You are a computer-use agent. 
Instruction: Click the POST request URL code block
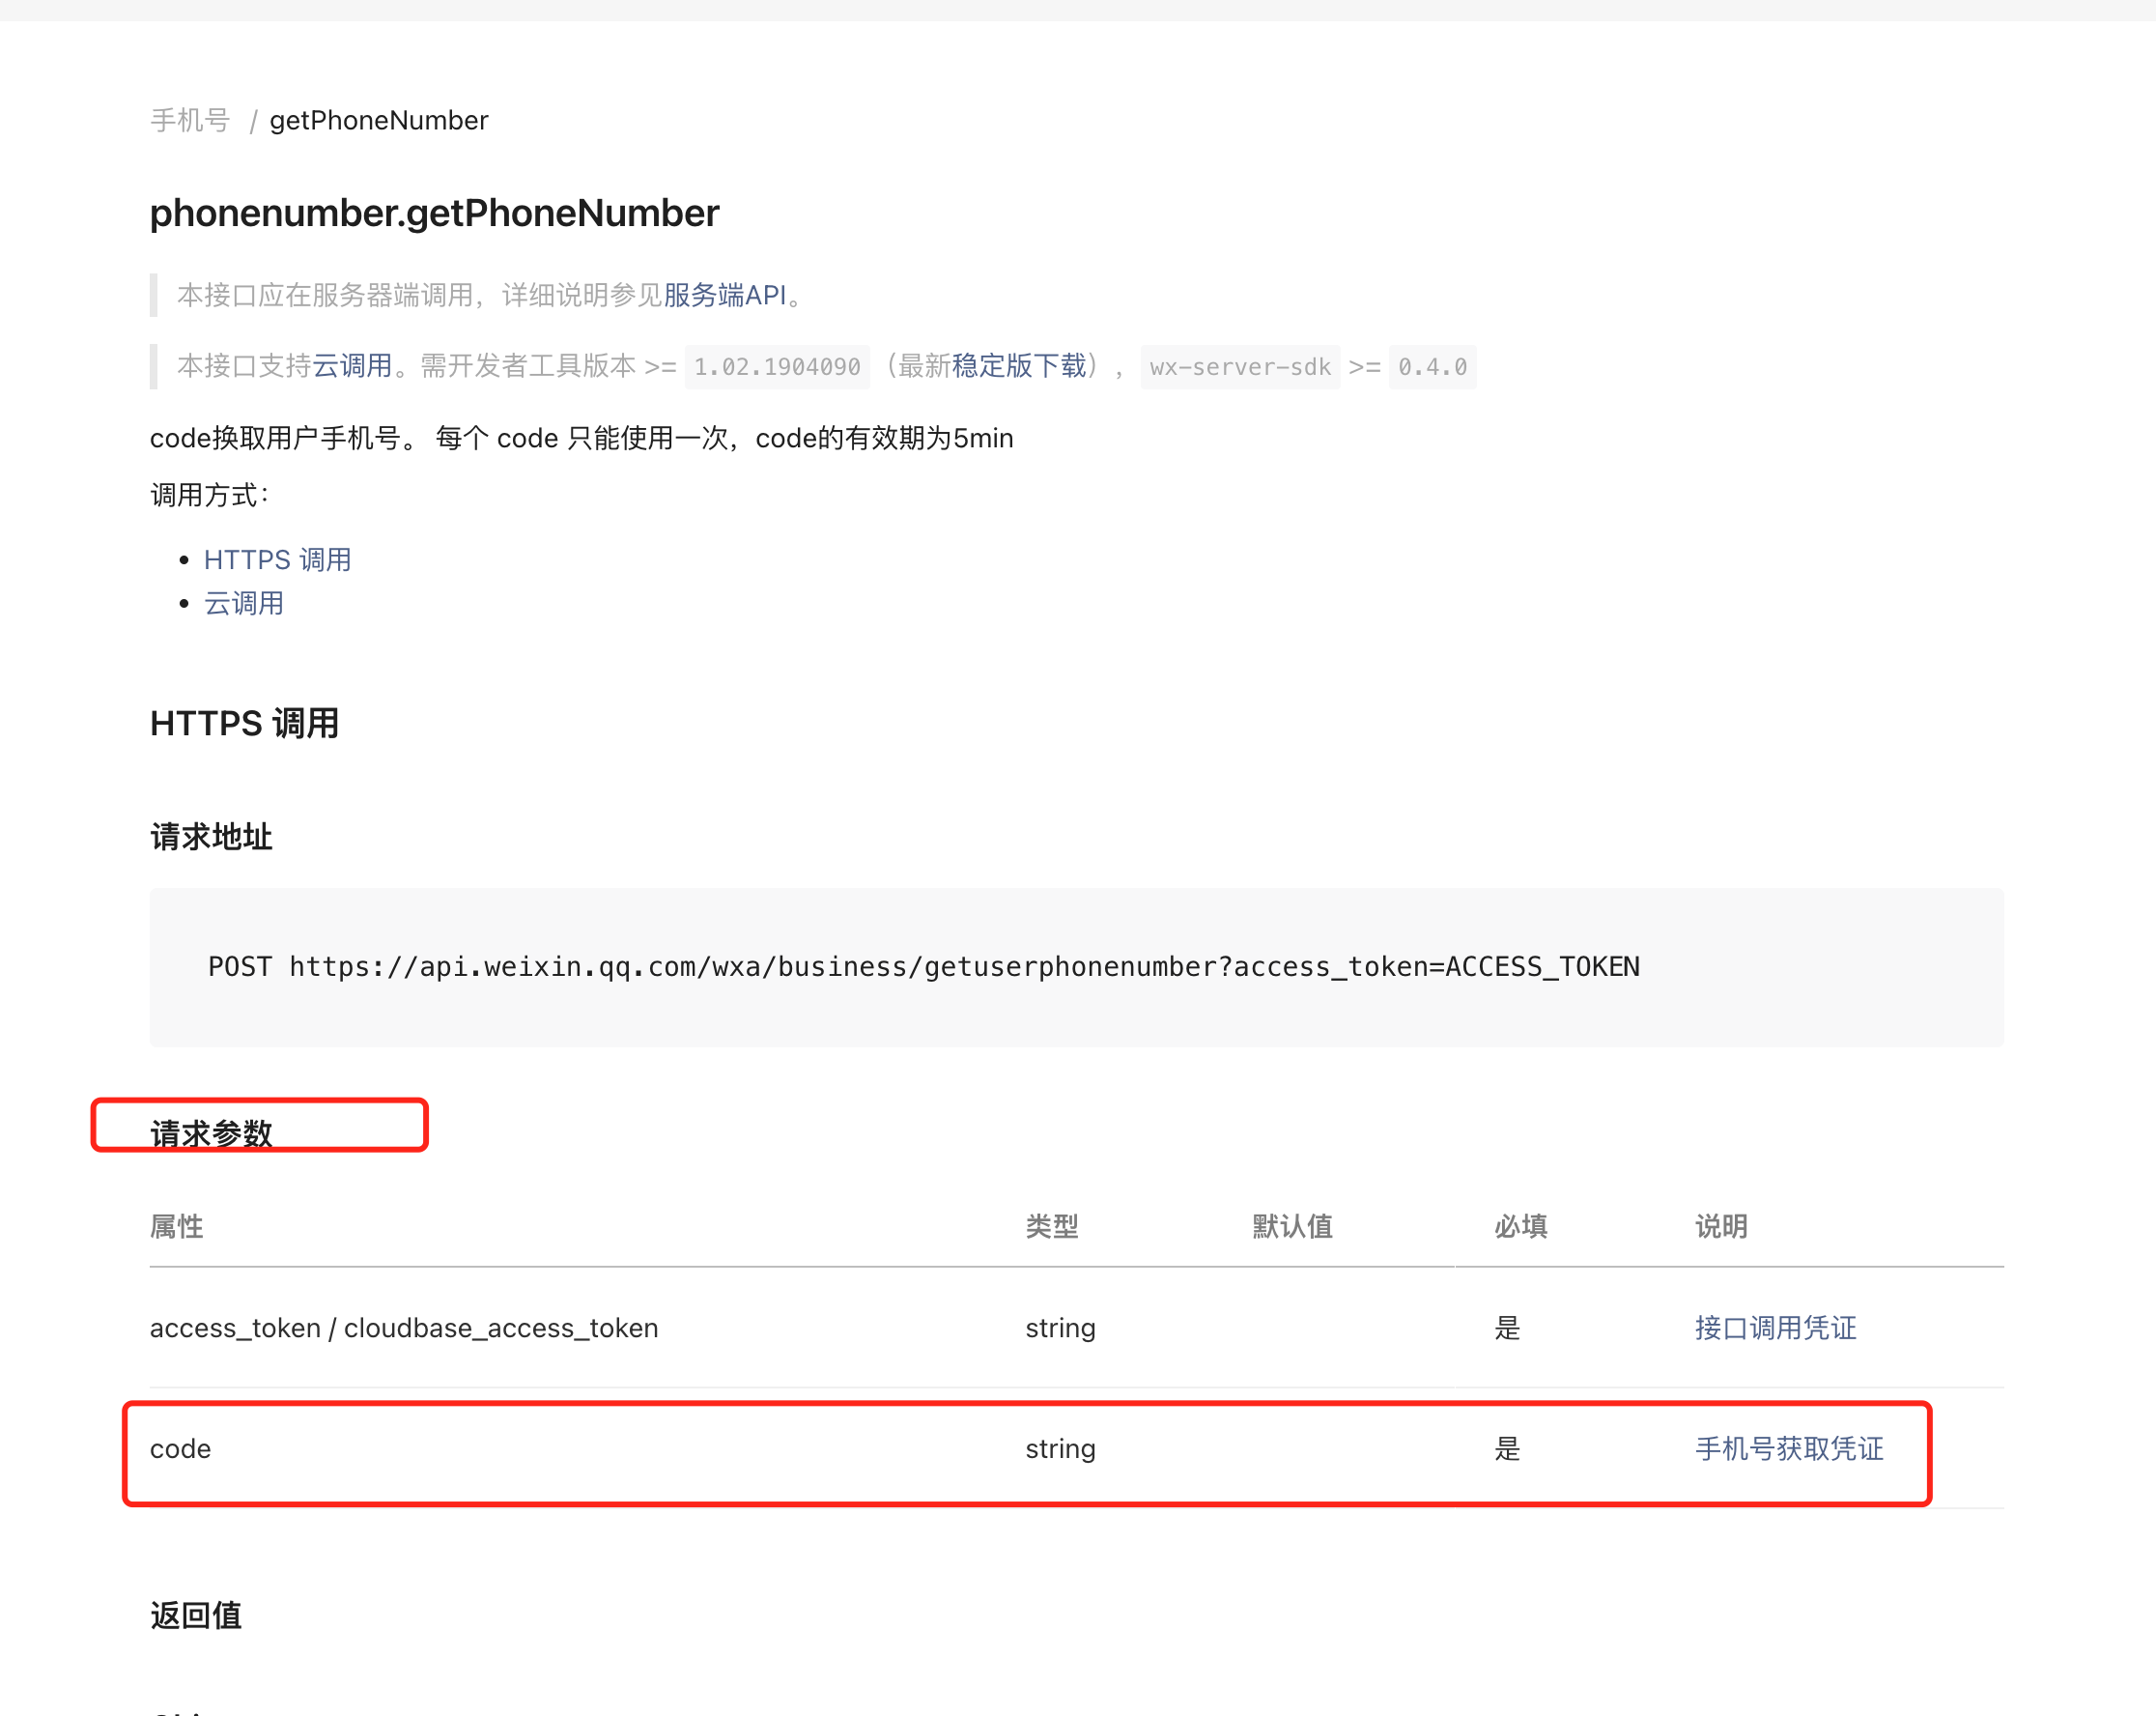(923, 967)
